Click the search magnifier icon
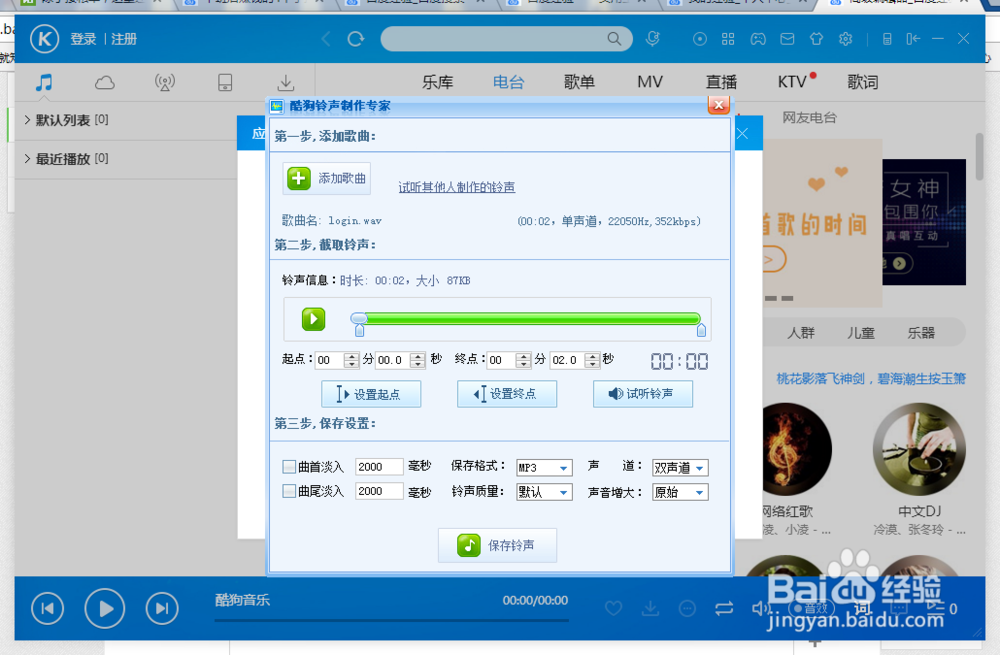 click(614, 39)
